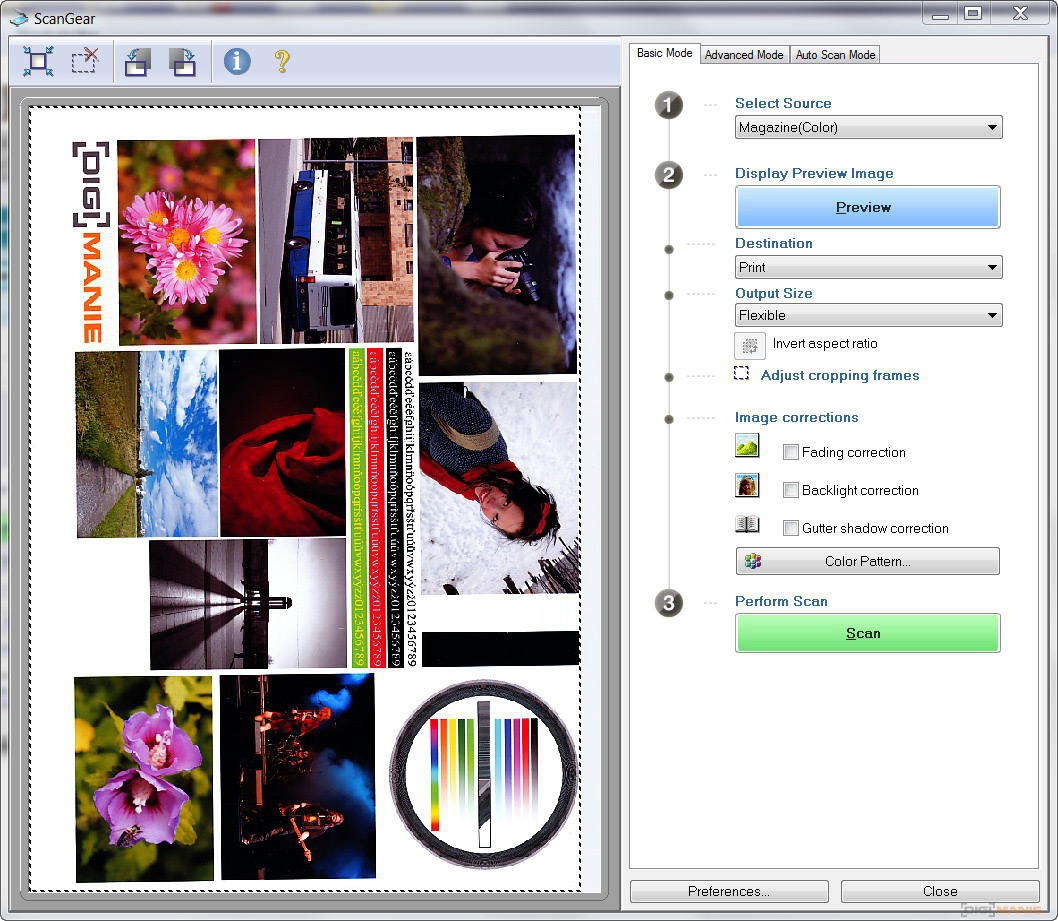Open the blue Information icon
The width and height of the screenshot is (1058, 921).
[x=237, y=61]
